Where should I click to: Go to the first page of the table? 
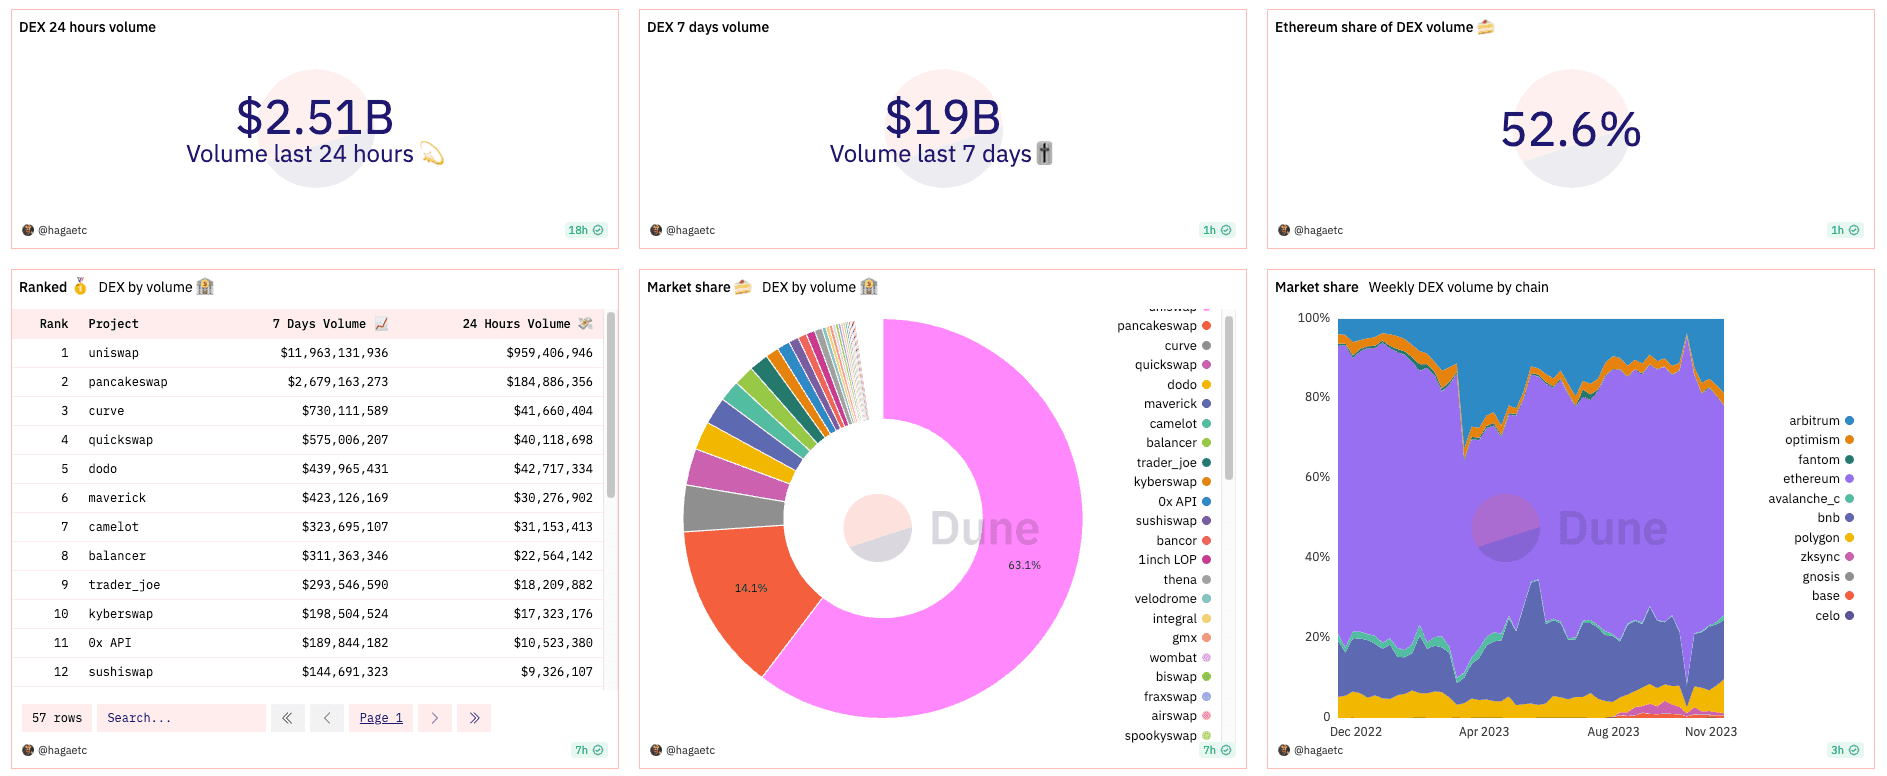point(287,718)
